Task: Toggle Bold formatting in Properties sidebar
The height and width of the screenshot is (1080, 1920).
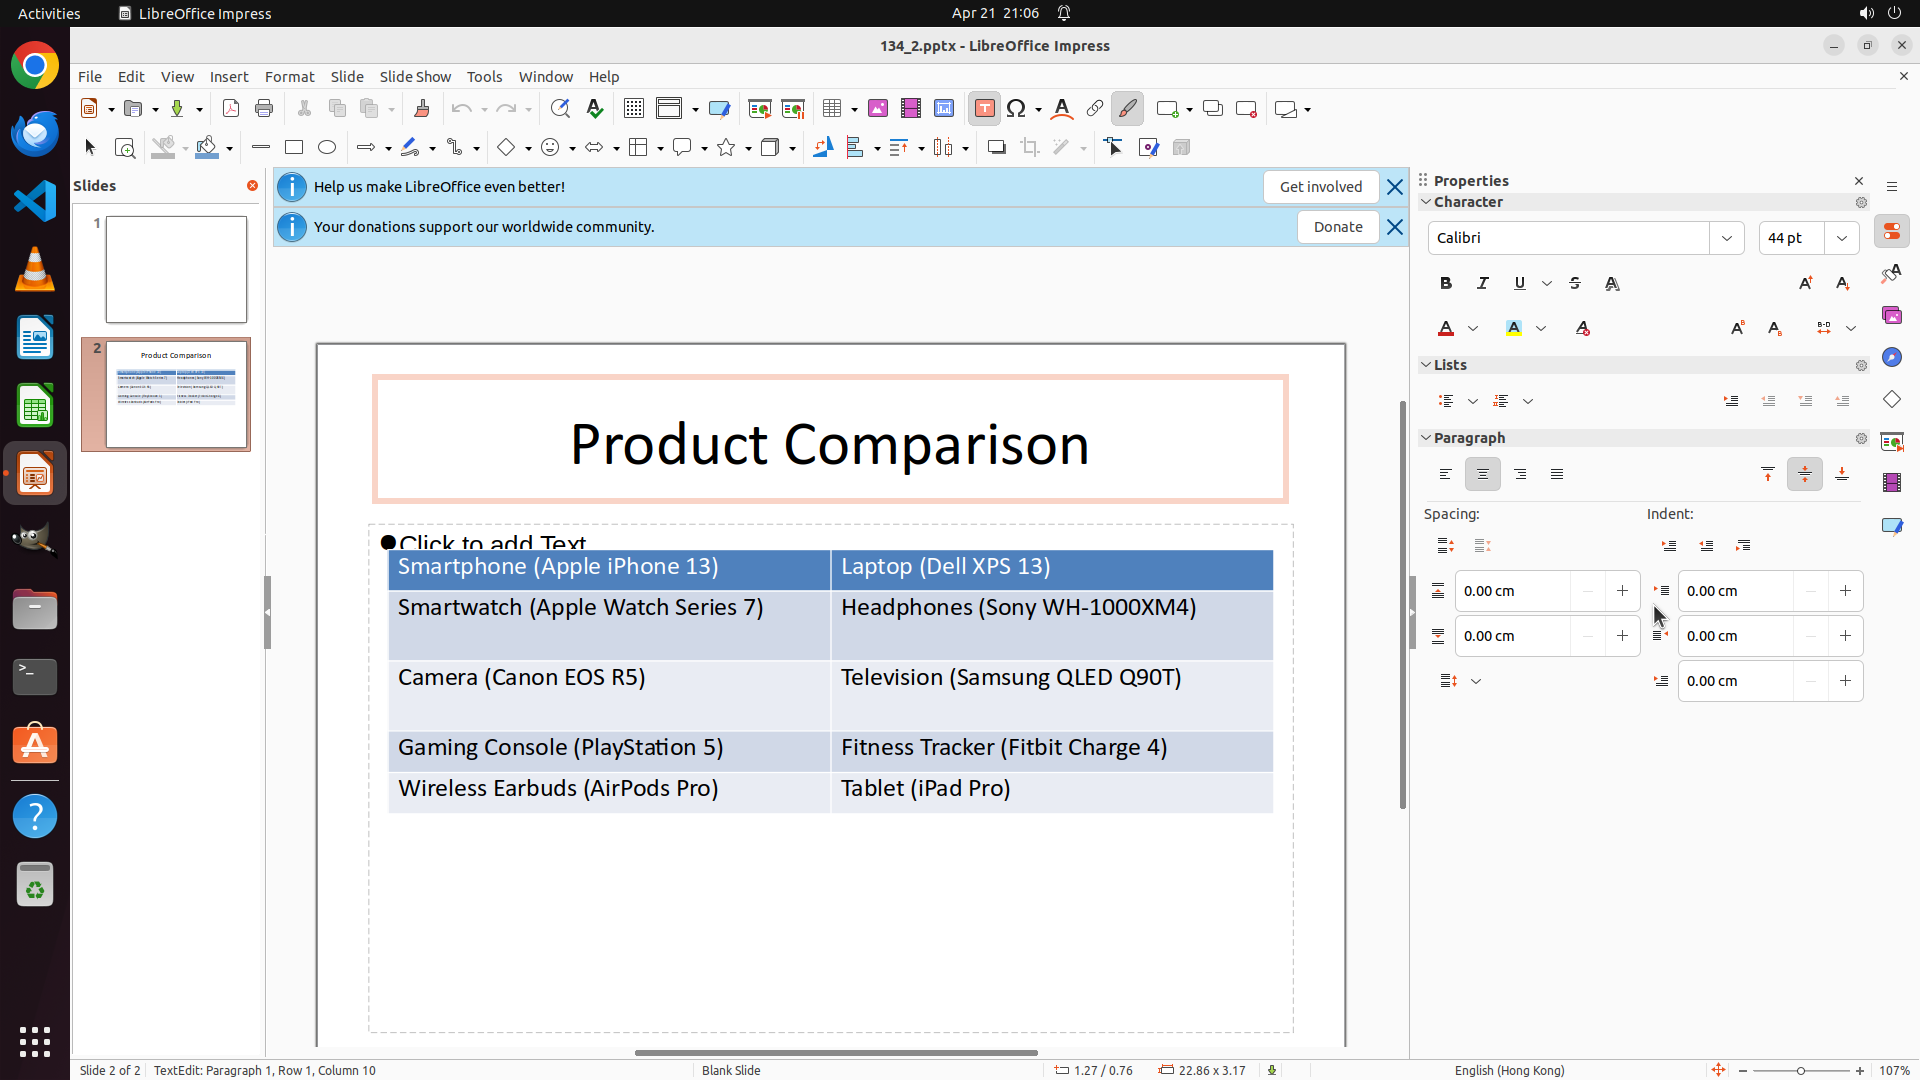Action: coord(1446,284)
